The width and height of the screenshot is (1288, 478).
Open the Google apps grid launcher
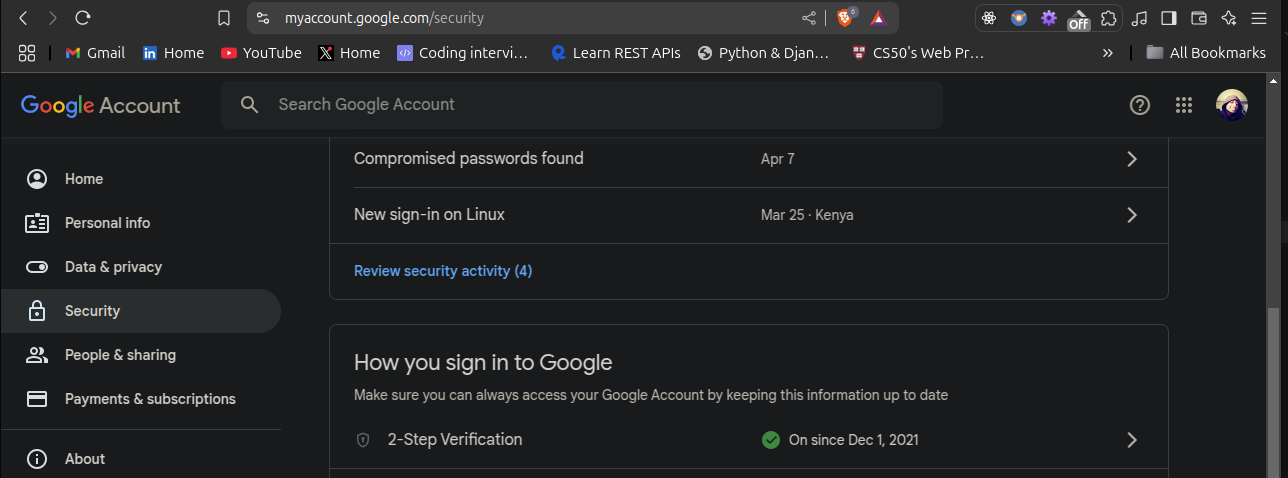coord(1184,105)
